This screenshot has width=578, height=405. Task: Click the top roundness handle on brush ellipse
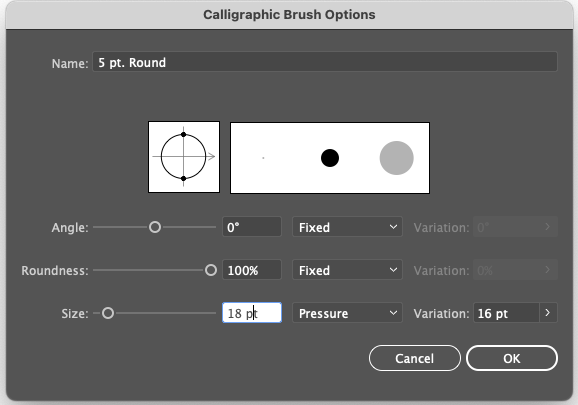(184, 135)
